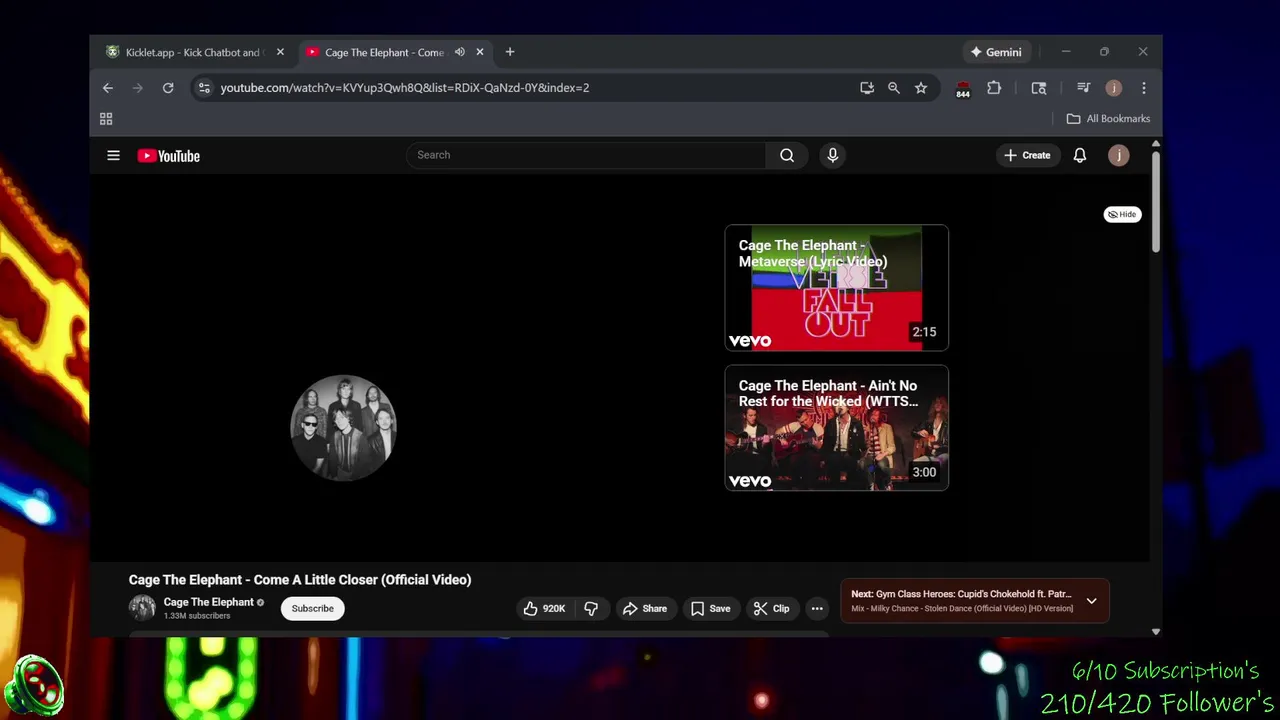Open a new browser tab
1280x720 pixels.
tap(510, 52)
